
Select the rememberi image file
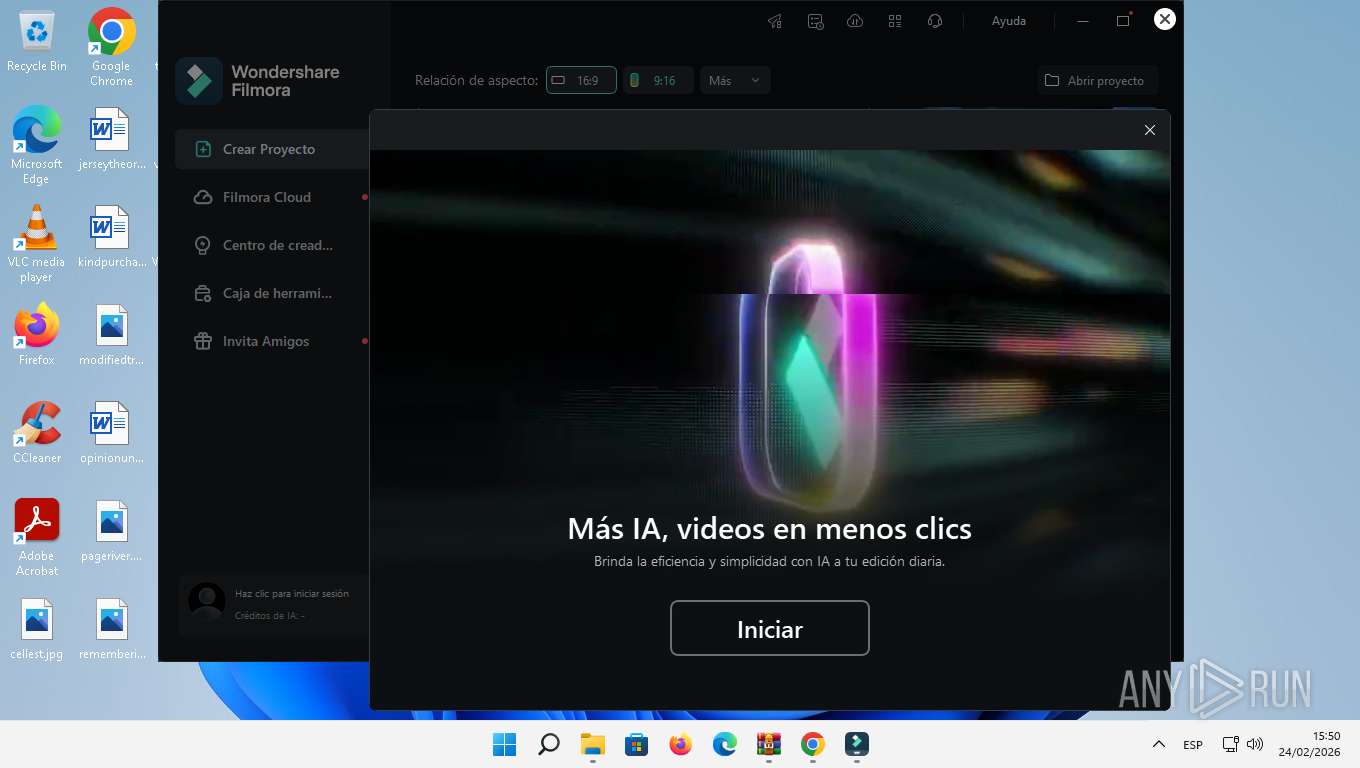pyautogui.click(x=111, y=629)
